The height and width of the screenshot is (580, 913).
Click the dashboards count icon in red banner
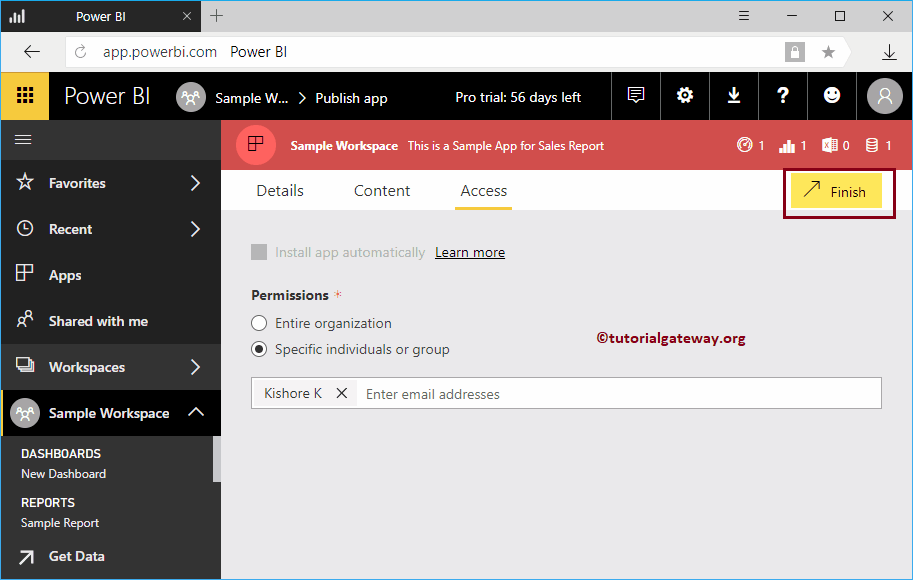[x=746, y=145]
